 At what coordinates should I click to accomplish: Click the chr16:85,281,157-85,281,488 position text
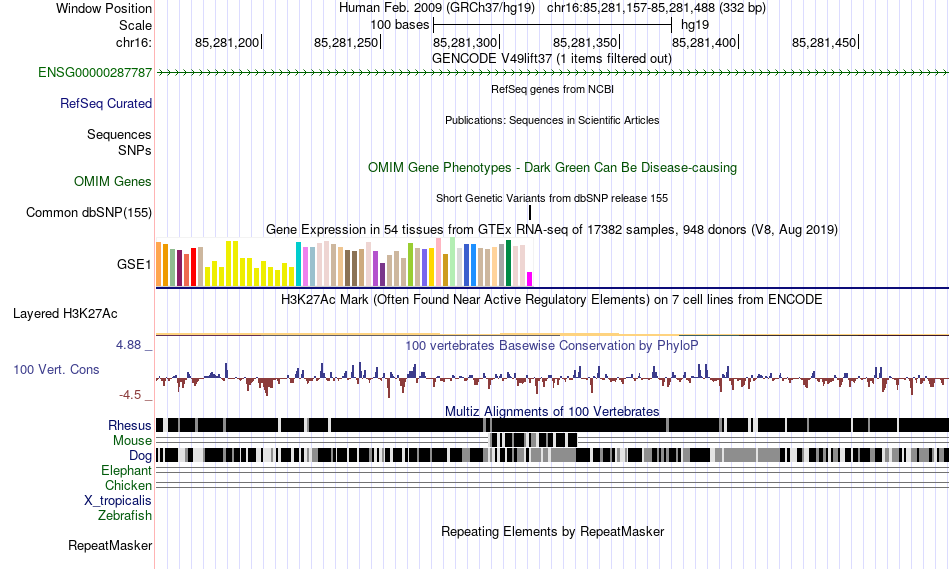pyautogui.click(x=656, y=8)
